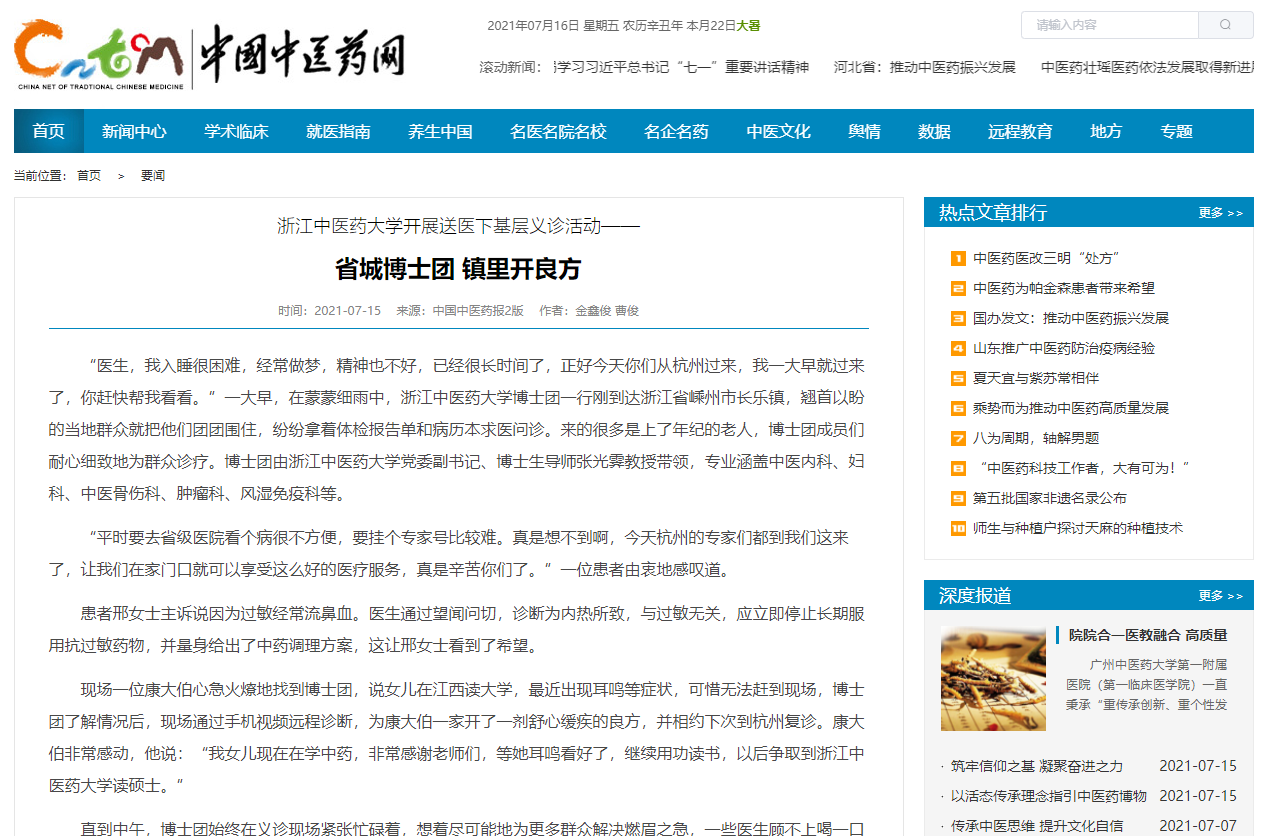1269x836 pixels.
Task: Read 第五批国家非遗名录公布 article
Action: tap(1049, 498)
